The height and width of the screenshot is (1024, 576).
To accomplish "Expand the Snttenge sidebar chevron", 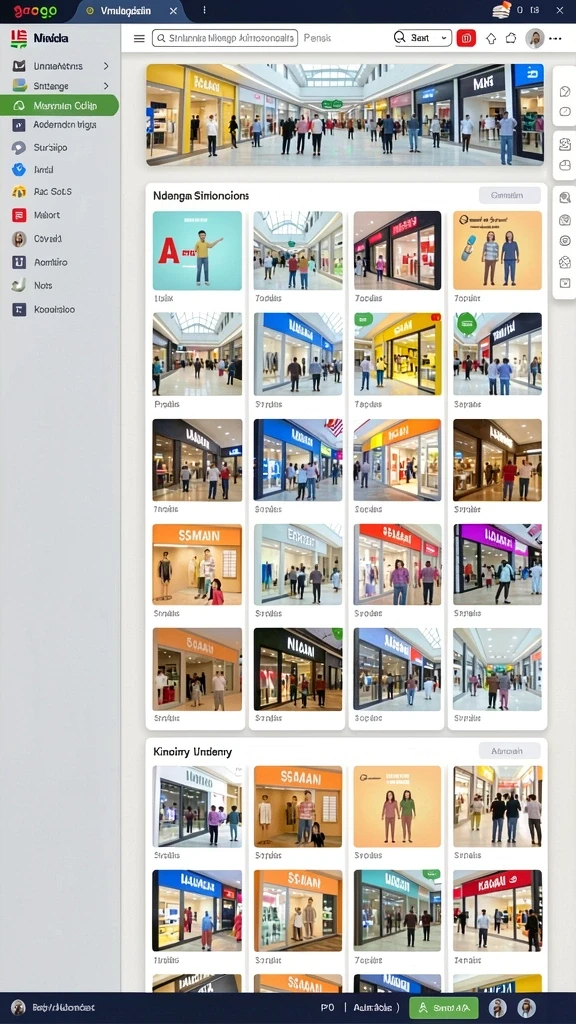I will pos(106,86).
